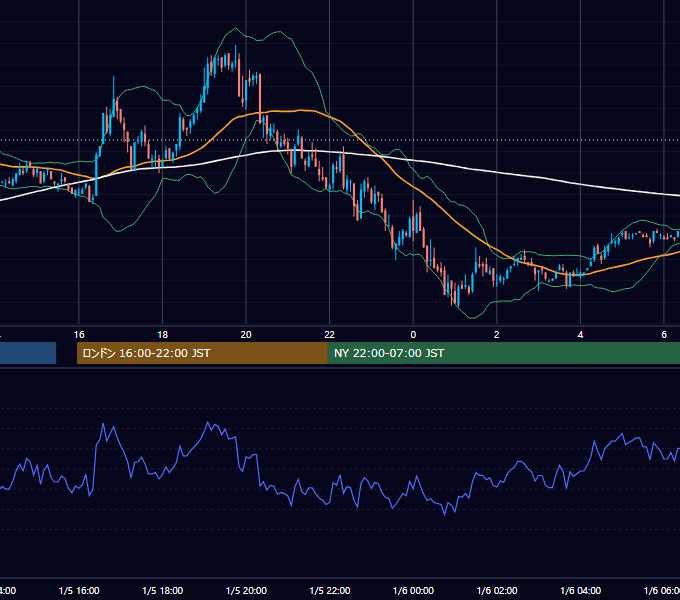Click the "1/5 18:00" date label
This screenshot has width=680, height=600.
coord(163,590)
